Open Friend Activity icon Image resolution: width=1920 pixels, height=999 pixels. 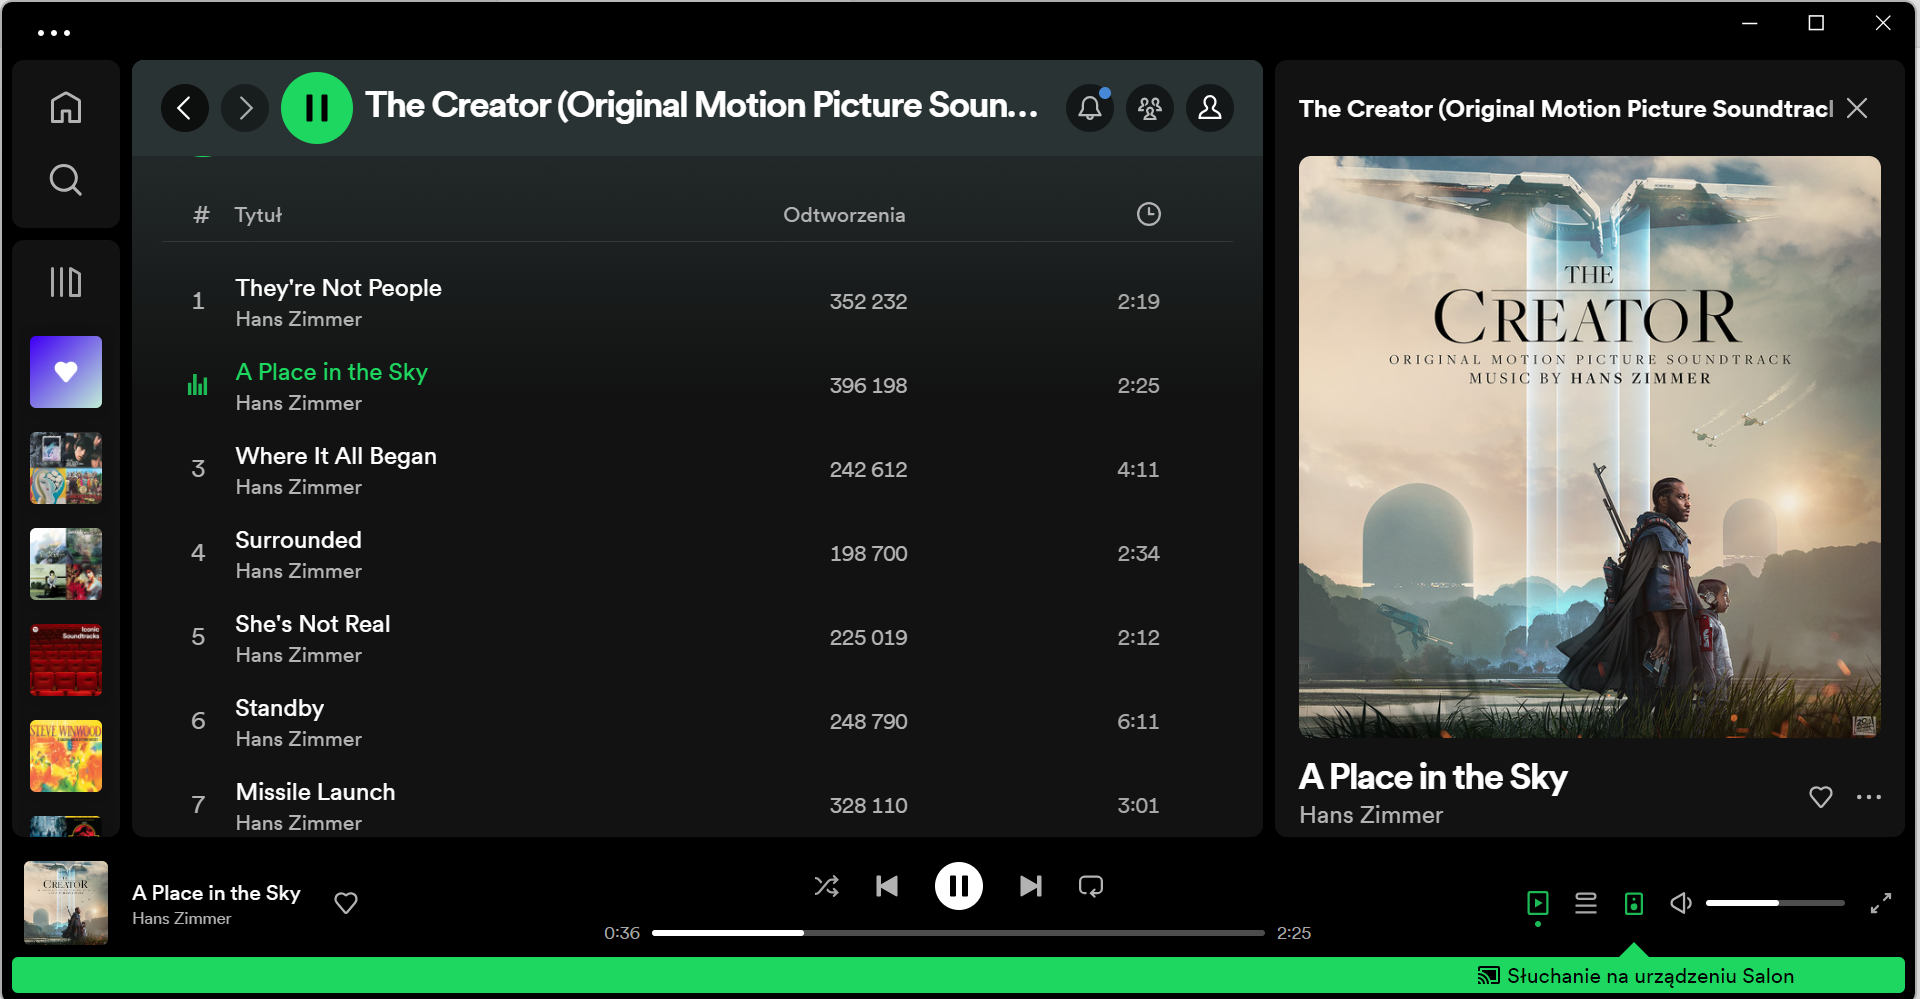point(1150,108)
